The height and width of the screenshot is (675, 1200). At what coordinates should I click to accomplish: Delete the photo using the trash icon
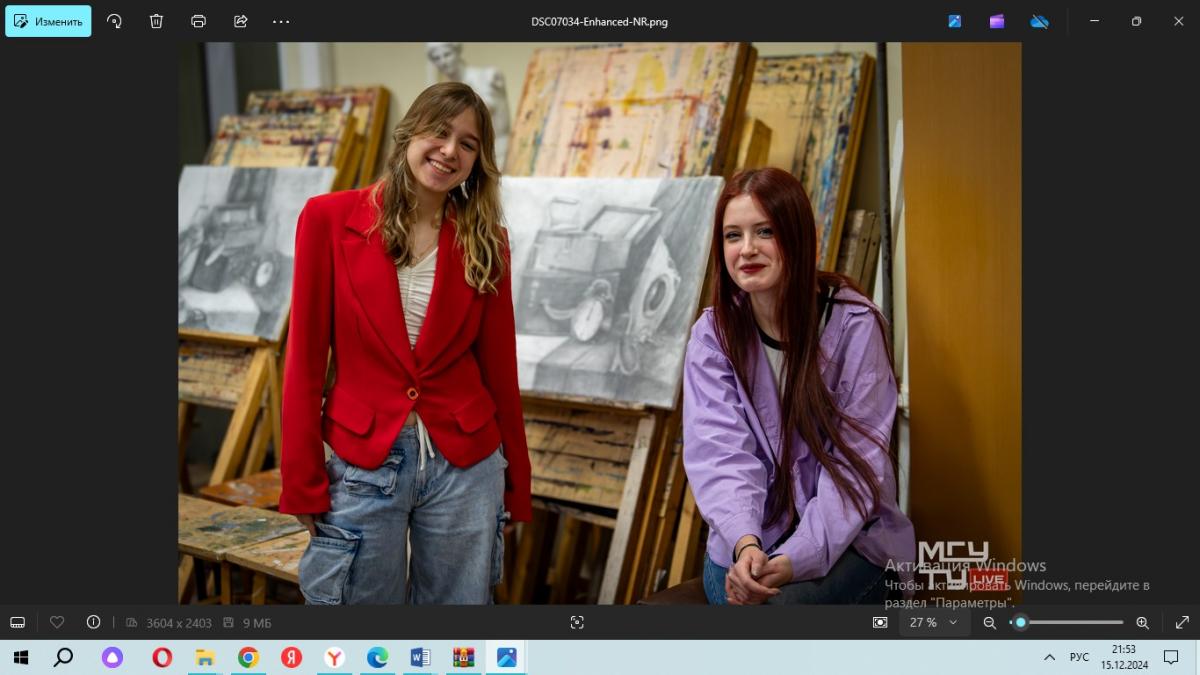(x=156, y=21)
